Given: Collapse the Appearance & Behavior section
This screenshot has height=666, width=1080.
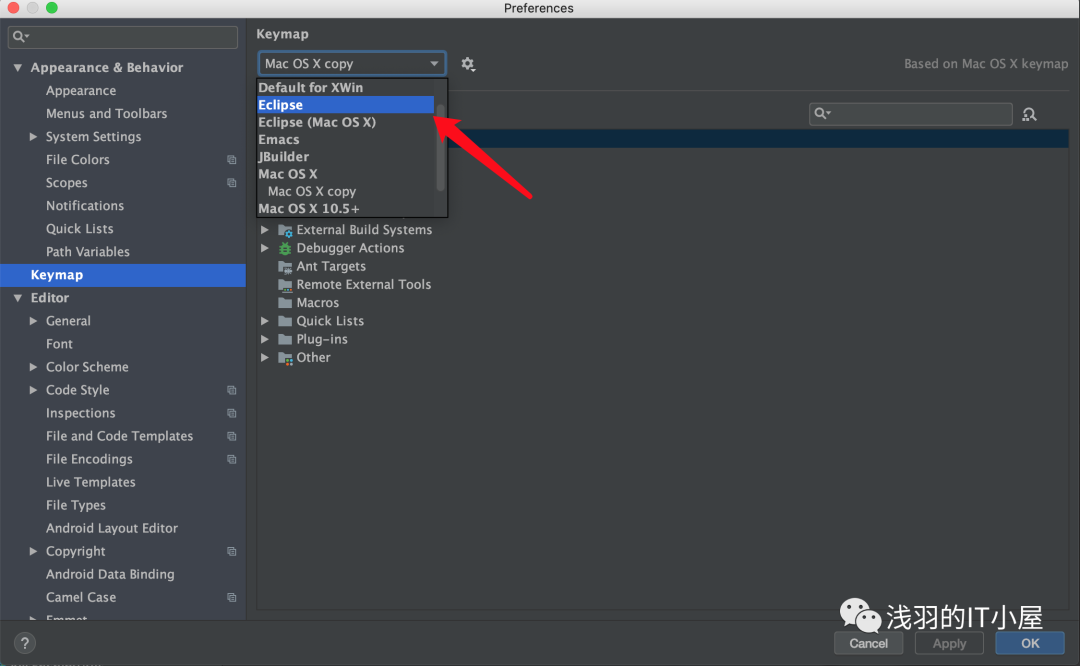Looking at the screenshot, I should (x=18, y=68).
